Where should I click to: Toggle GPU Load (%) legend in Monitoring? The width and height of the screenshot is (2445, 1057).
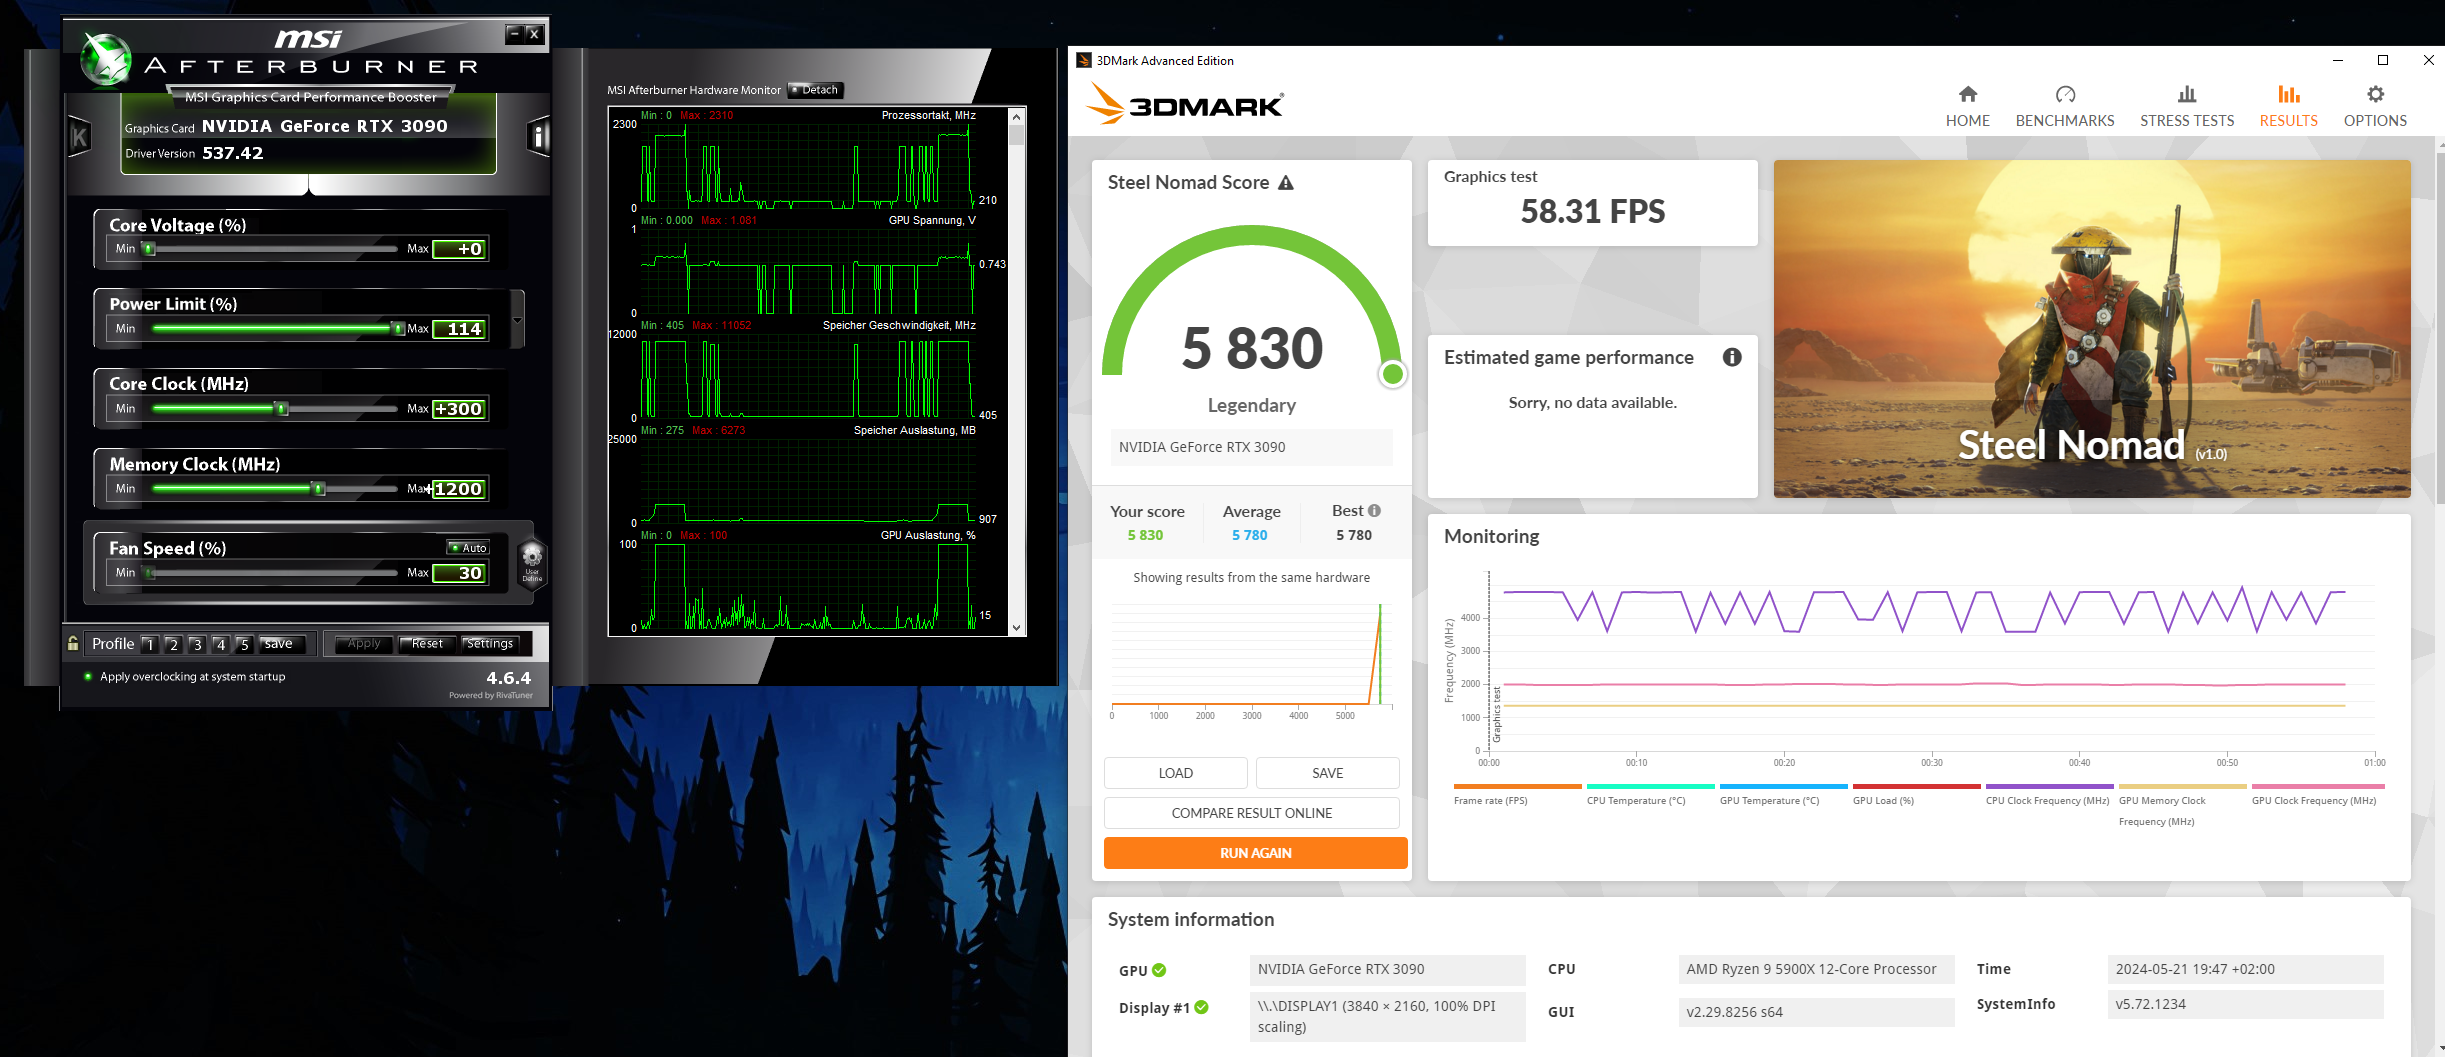pyautogui.click(x=1916, y=795)
